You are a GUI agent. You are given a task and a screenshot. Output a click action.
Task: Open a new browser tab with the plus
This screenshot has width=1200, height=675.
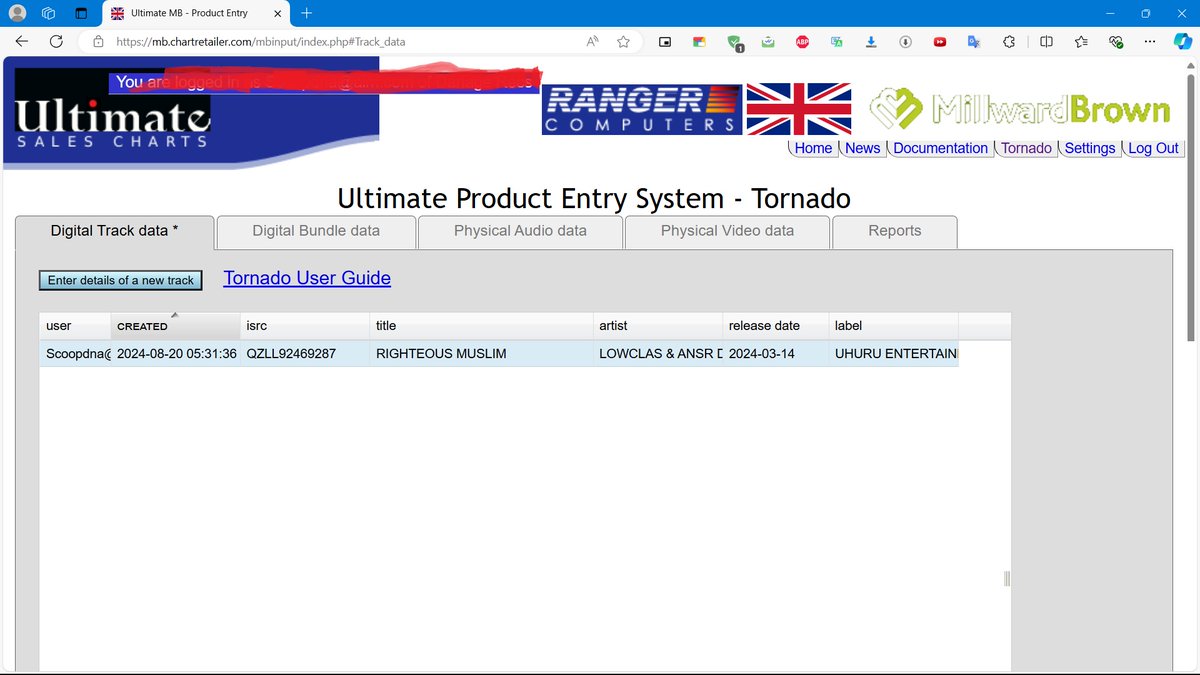click(306, 13)
